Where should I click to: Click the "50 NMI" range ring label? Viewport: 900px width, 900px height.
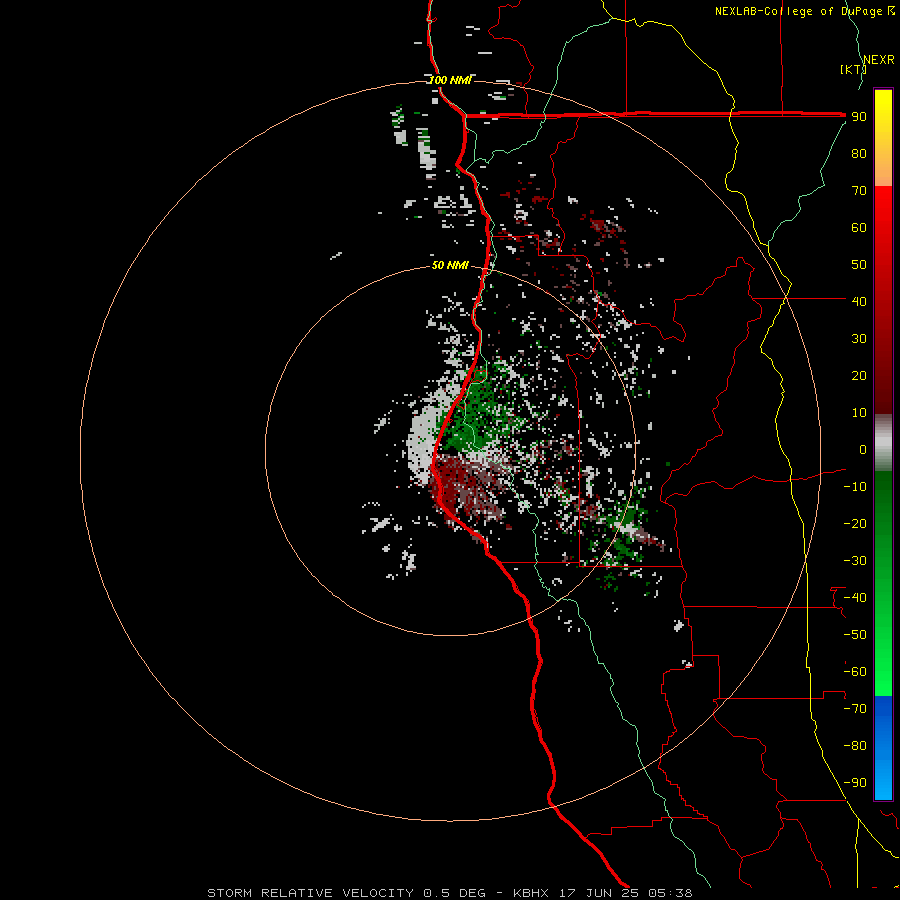coord(450,265)
